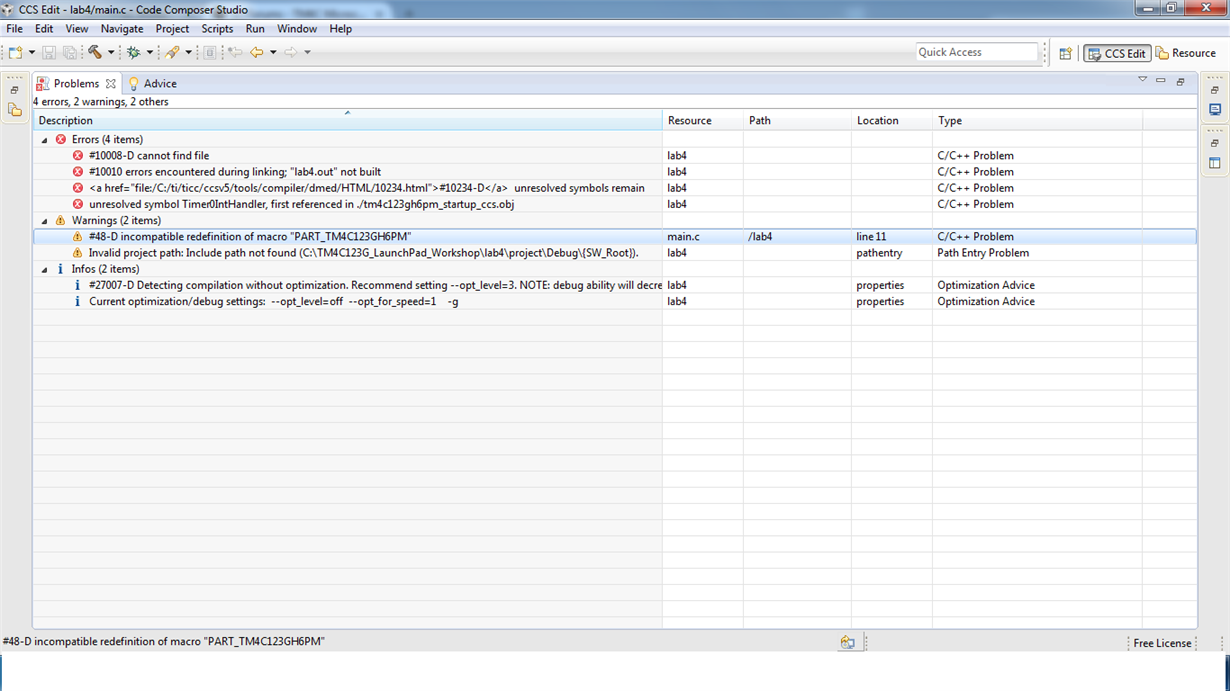The image size is (1230, 691).
Task: Click in the Quick Access search field
Action: pyautogui.click(x=977, y=52)
